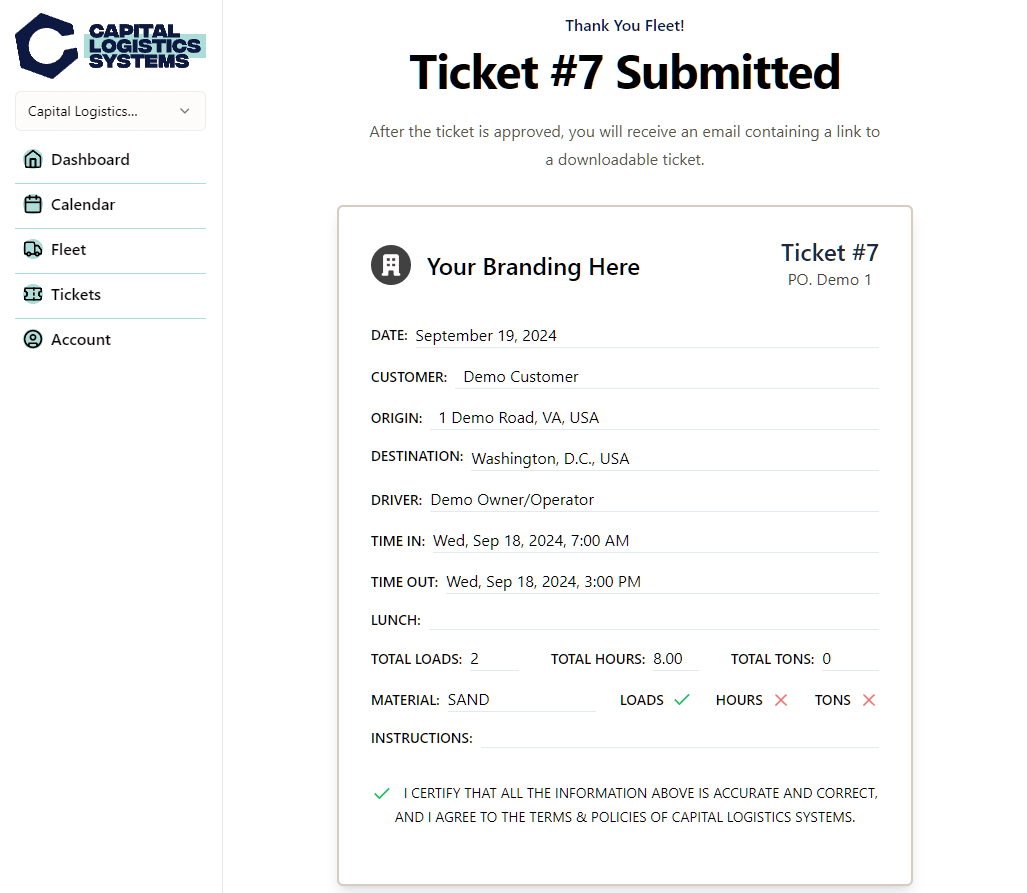The height and width of the screenshot is (893, 1027).
Task: Click the green certification check mark
Action: click(382, 793)
